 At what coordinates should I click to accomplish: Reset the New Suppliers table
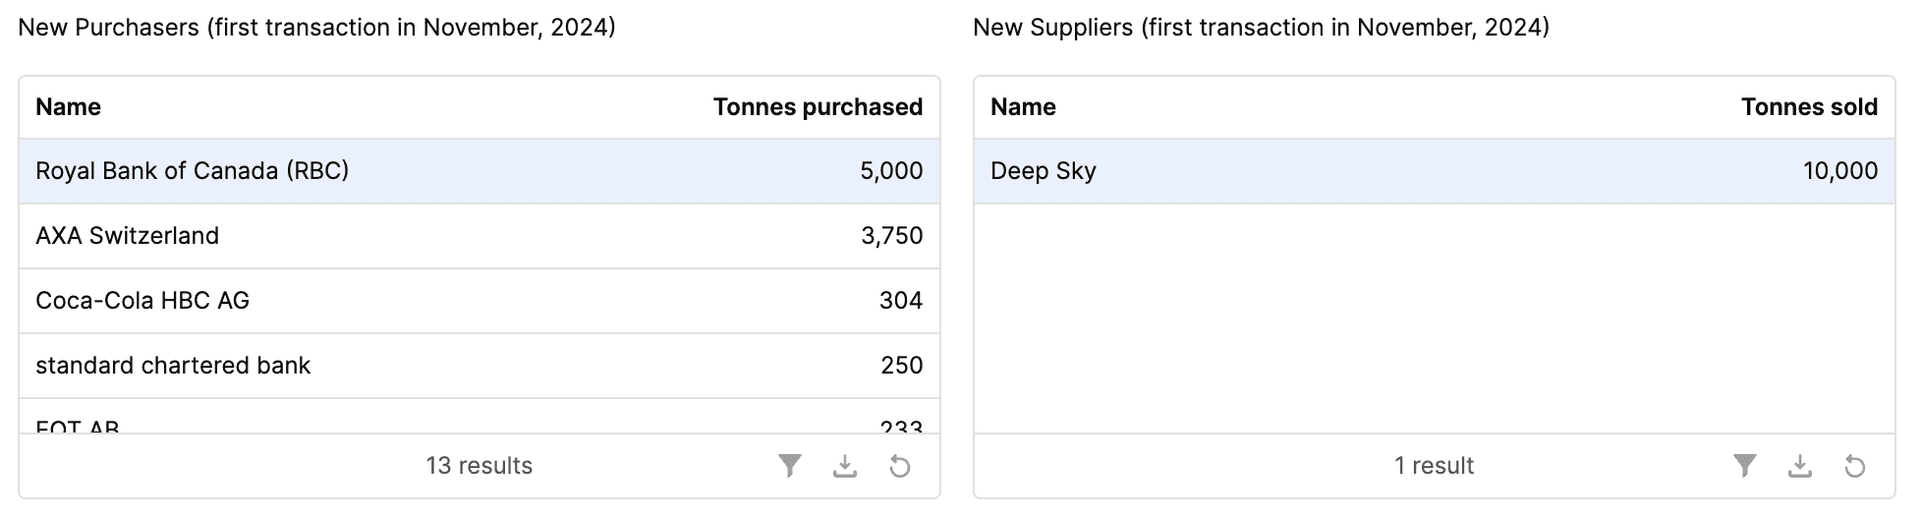pyautogui.click(x=1855, y=466)
